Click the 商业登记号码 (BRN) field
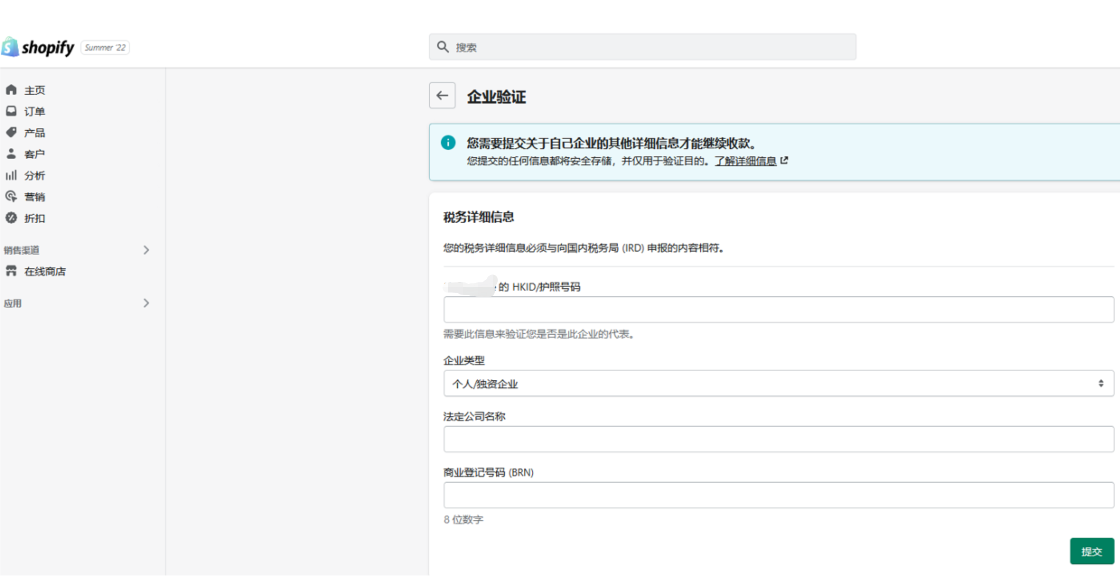Viewport: 1120px width, 580px height. pos(778,495)
